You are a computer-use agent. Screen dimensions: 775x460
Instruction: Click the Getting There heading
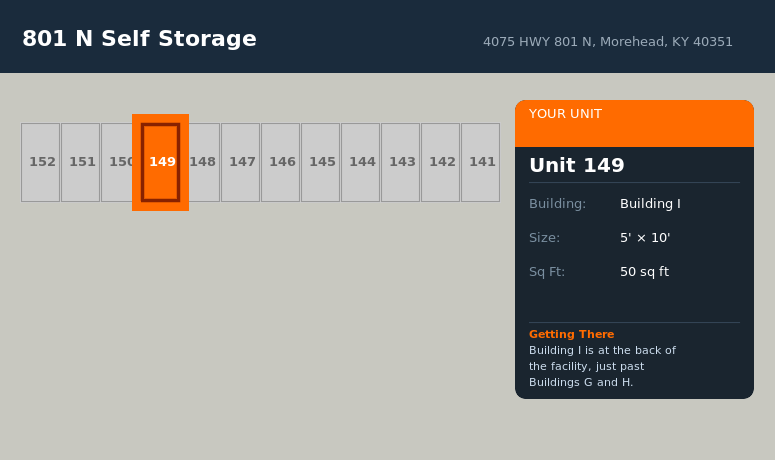(x=571, y=334)
